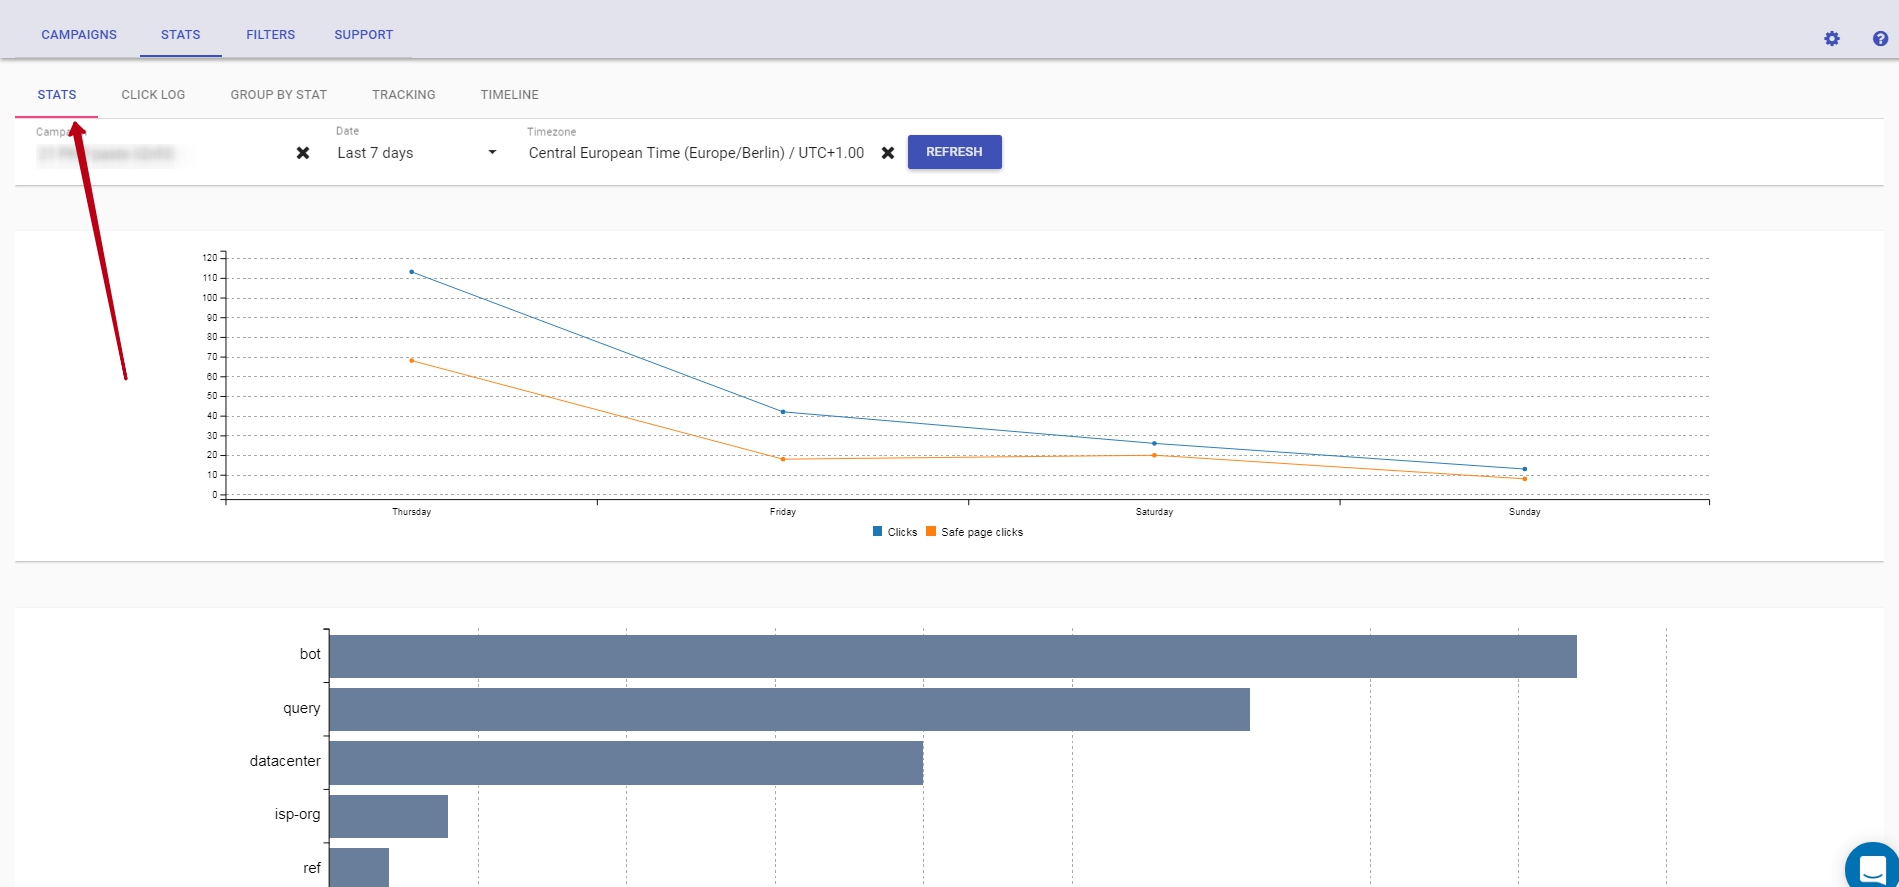Go to the Campaigns top menu
The width and height of the screenshot is (1899, 887).
click(x=79, y=35)
